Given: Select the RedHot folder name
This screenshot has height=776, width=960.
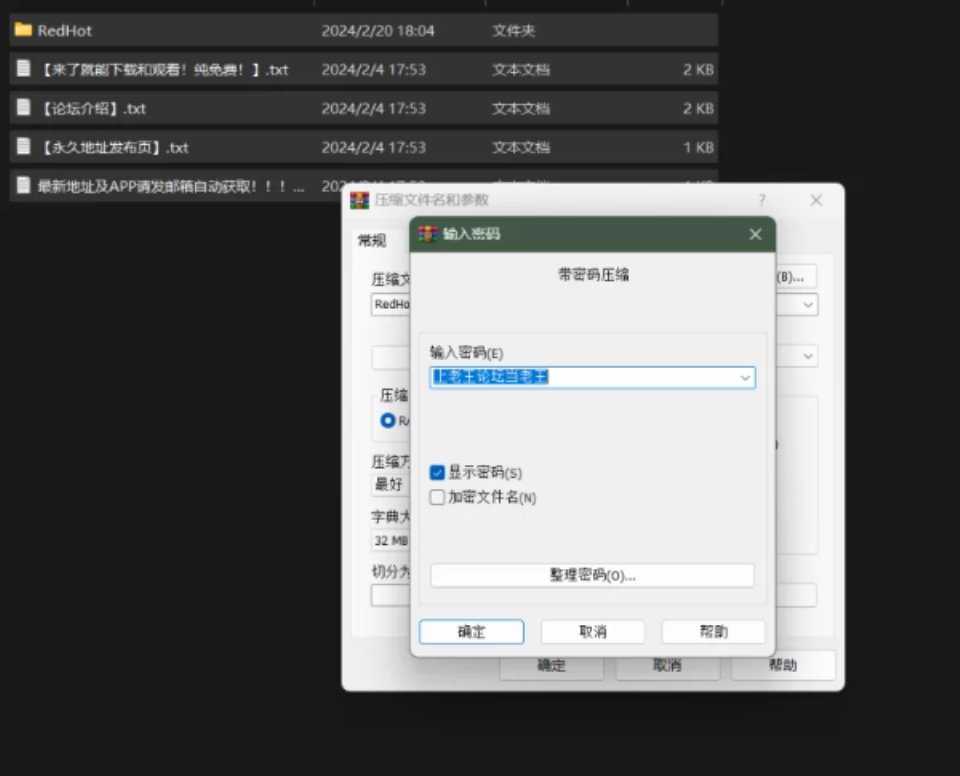Looking at the screenshot, I should pyautogui.click(x=64, y=30).
